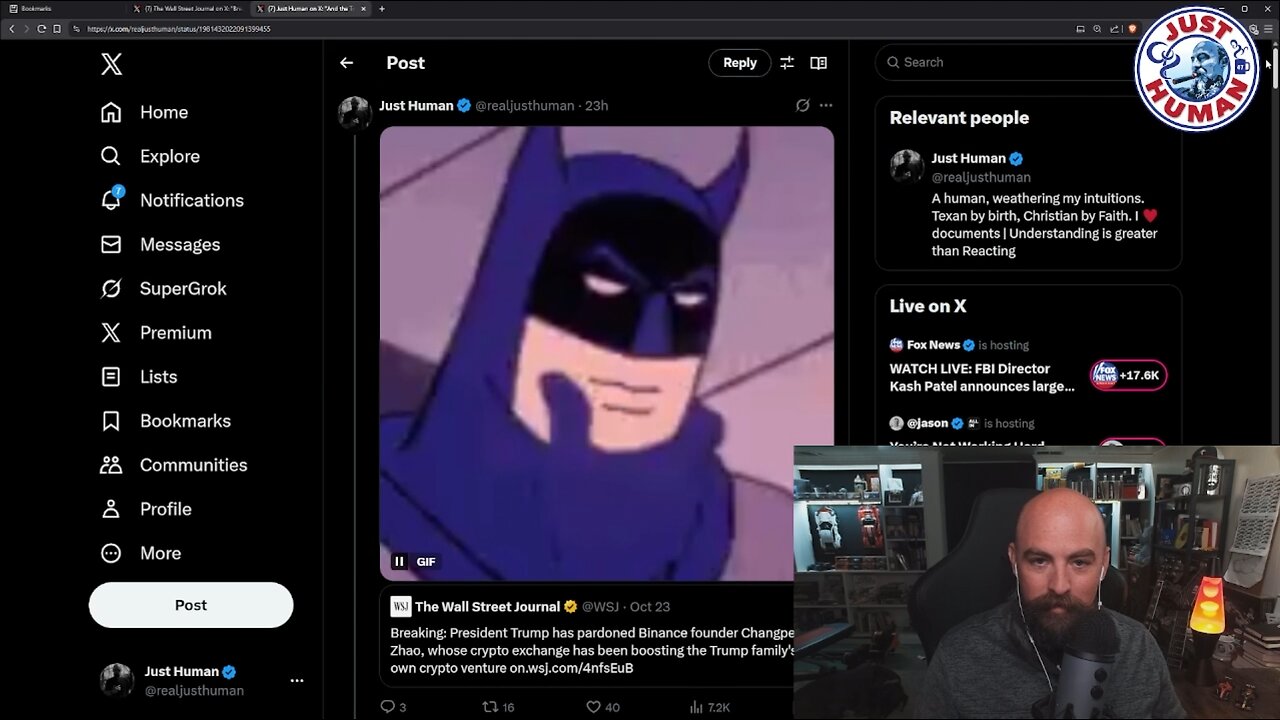Open a new browser tab
This screenshot has height=720, width=1280.
click(382, 8)
